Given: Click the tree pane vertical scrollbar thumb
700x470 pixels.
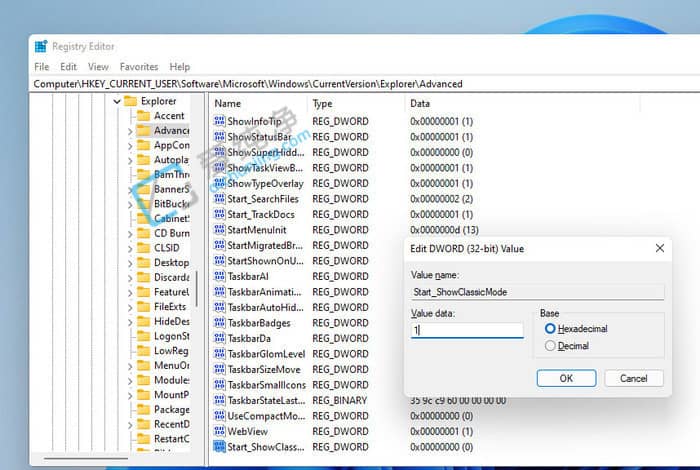Looking at the screenshot, I should tap(196, 288).
